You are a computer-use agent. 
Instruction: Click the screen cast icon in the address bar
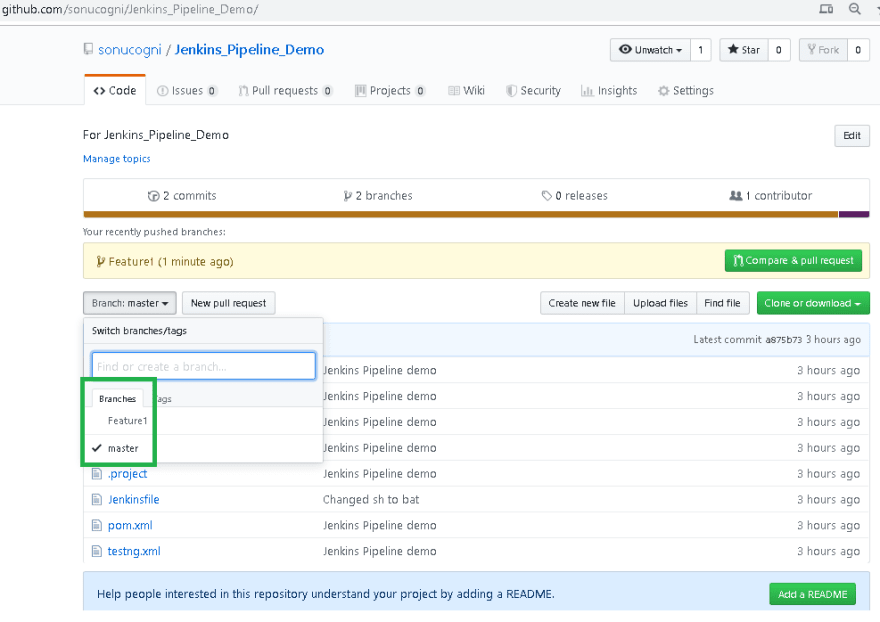click(826, 9)
